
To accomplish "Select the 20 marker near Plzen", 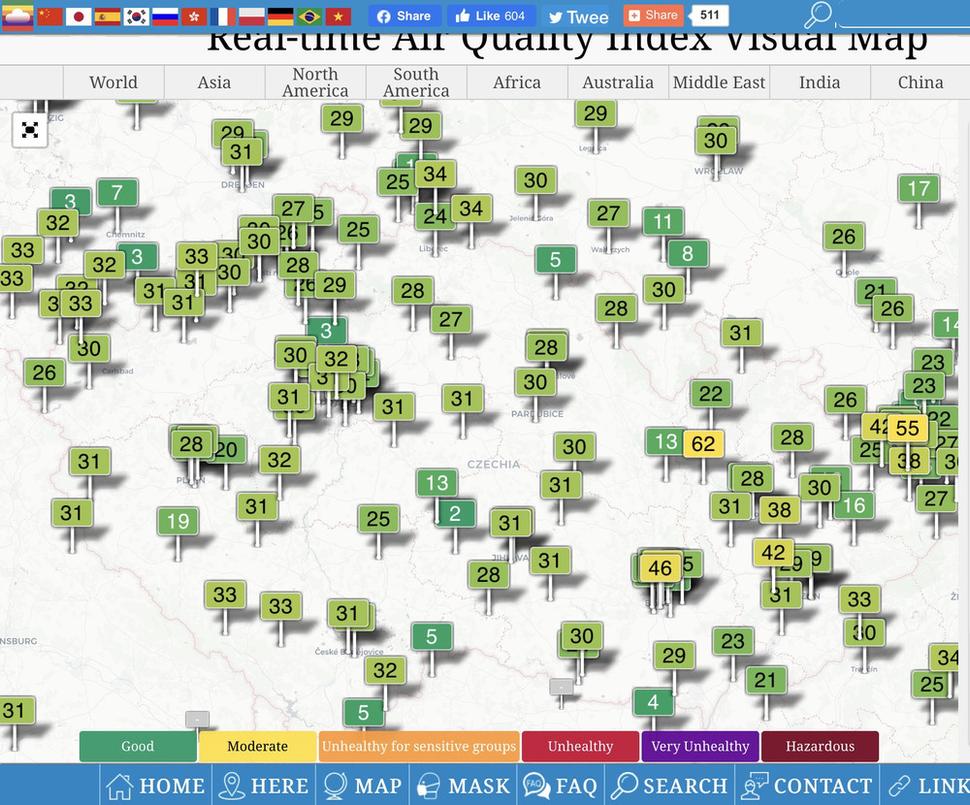I will tap(228, 450).
